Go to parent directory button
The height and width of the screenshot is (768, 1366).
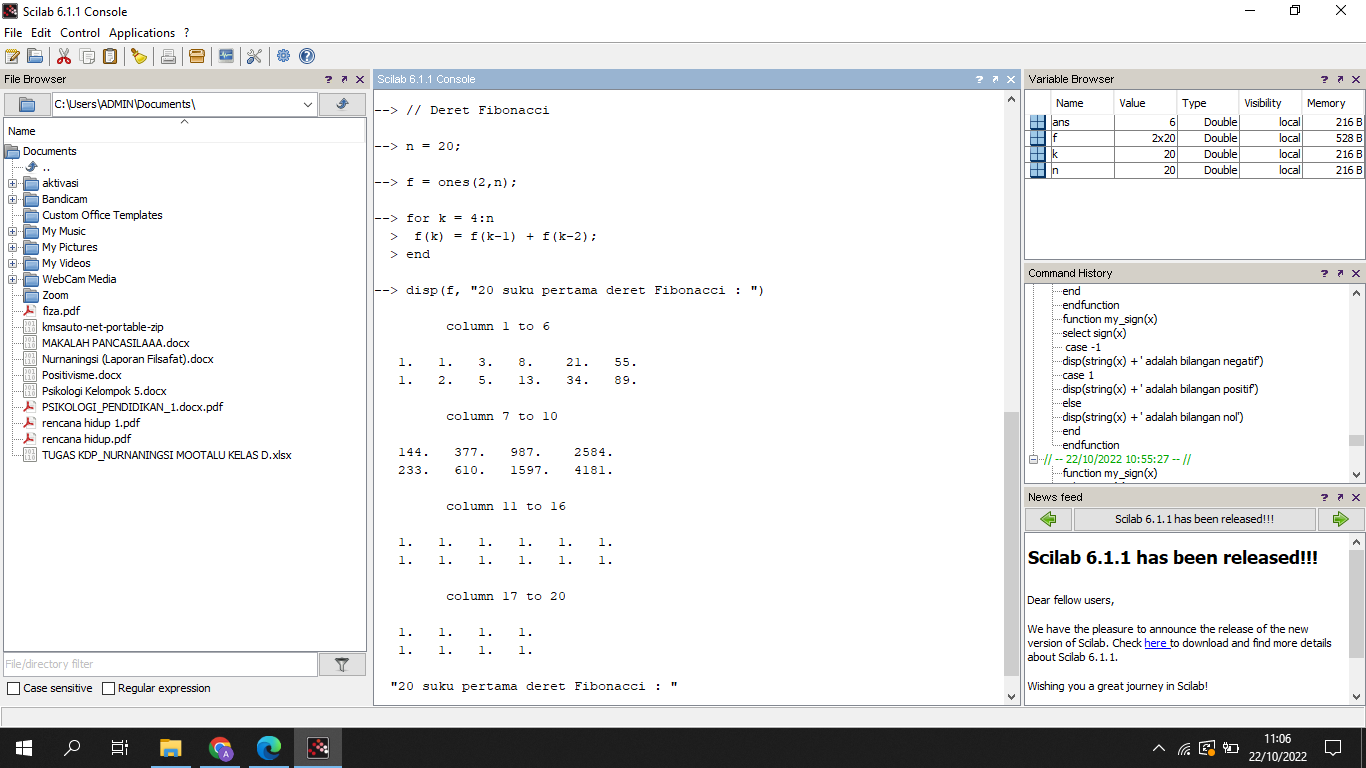point(342,104)
